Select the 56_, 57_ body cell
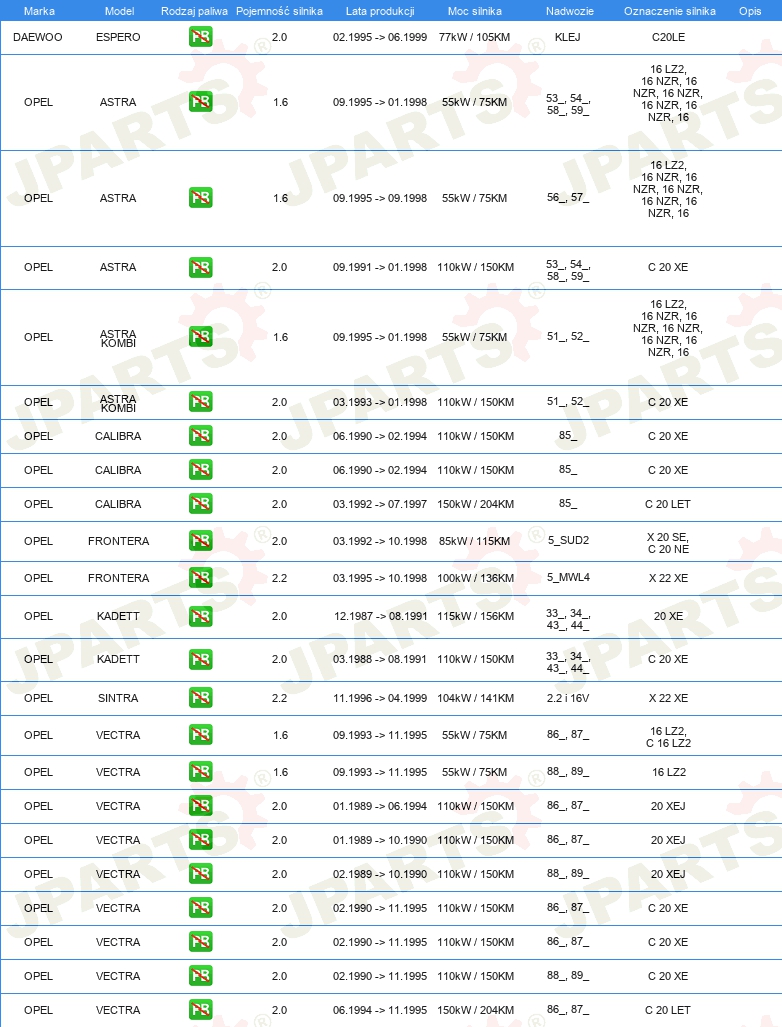 (x=568, y=197)
